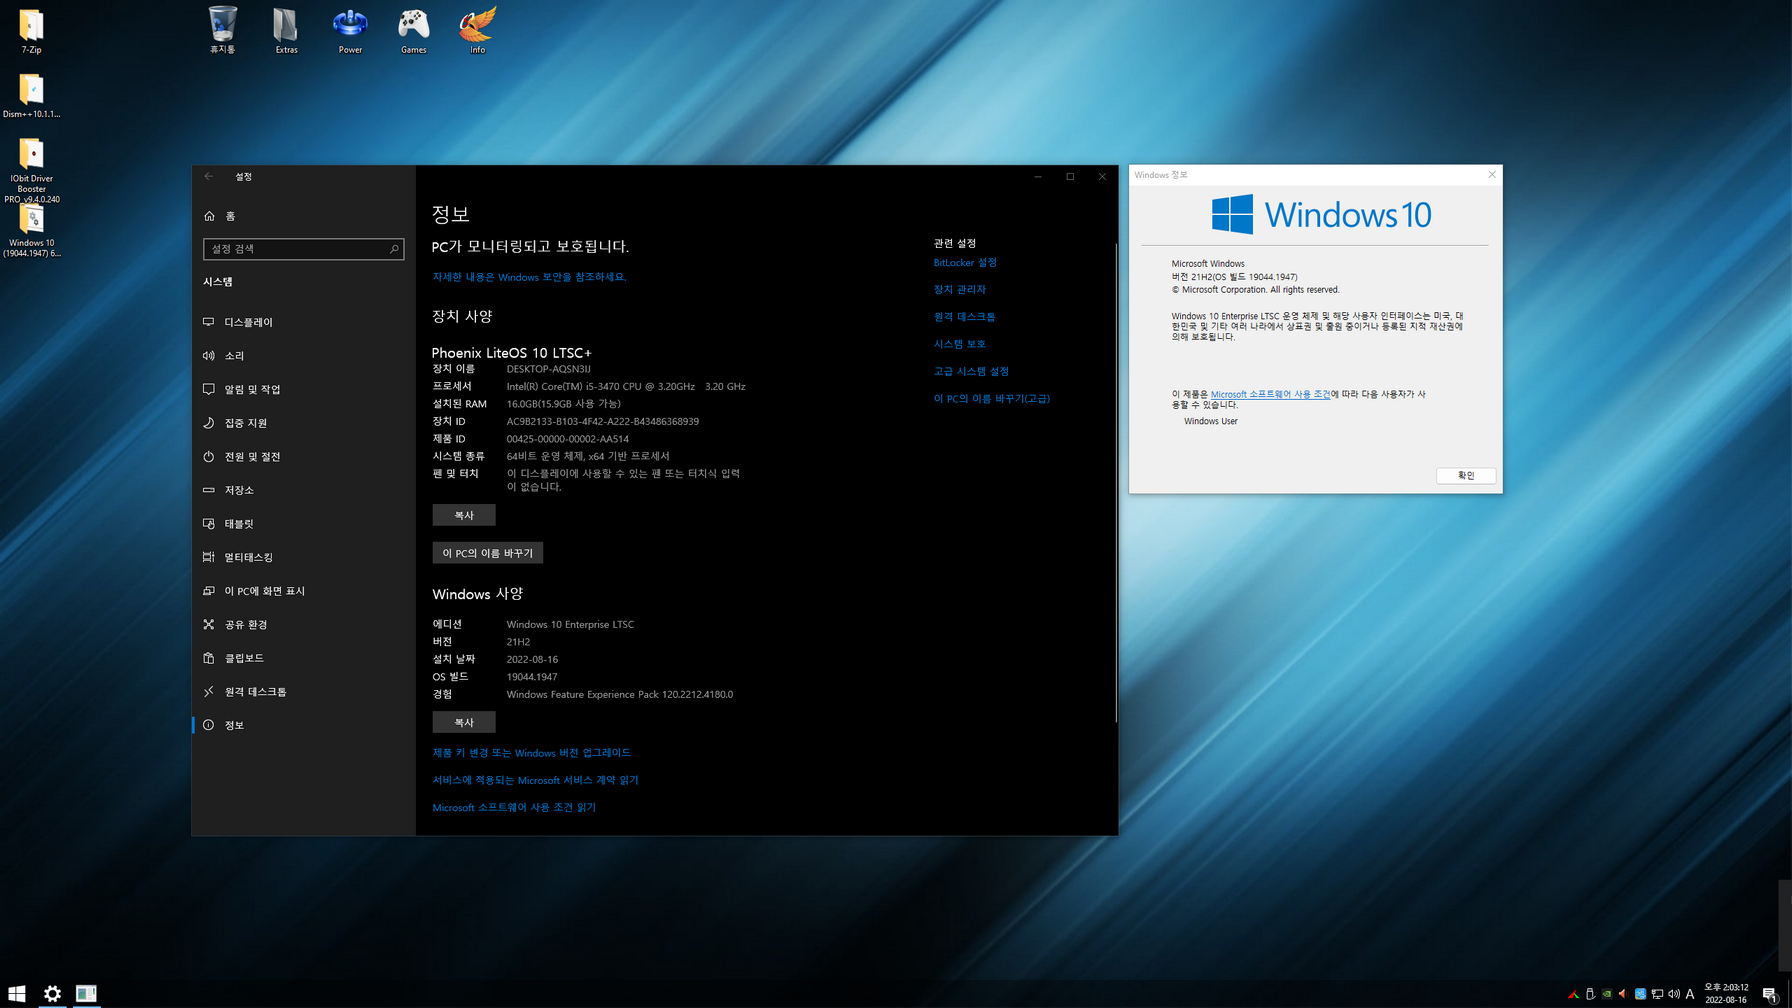
Task: Select the Display (디스플레이) settings page
Action: click(x=303, y=322)
